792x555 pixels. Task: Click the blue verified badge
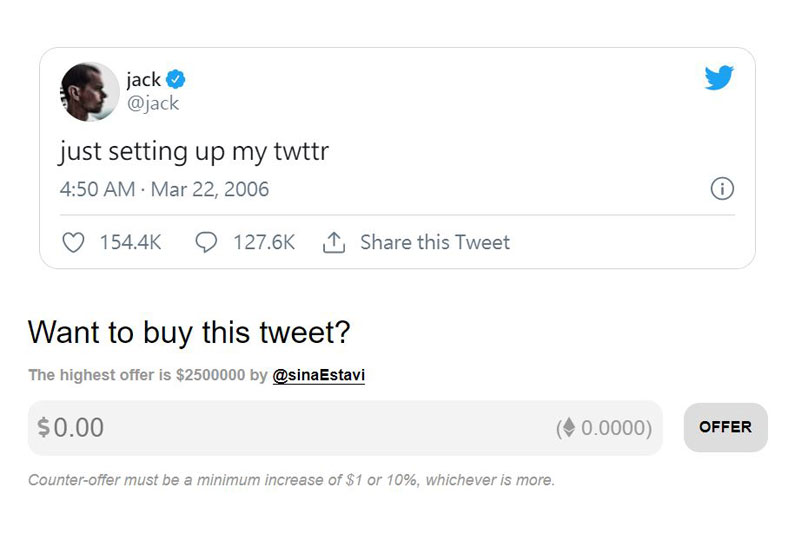coord(174,80)
